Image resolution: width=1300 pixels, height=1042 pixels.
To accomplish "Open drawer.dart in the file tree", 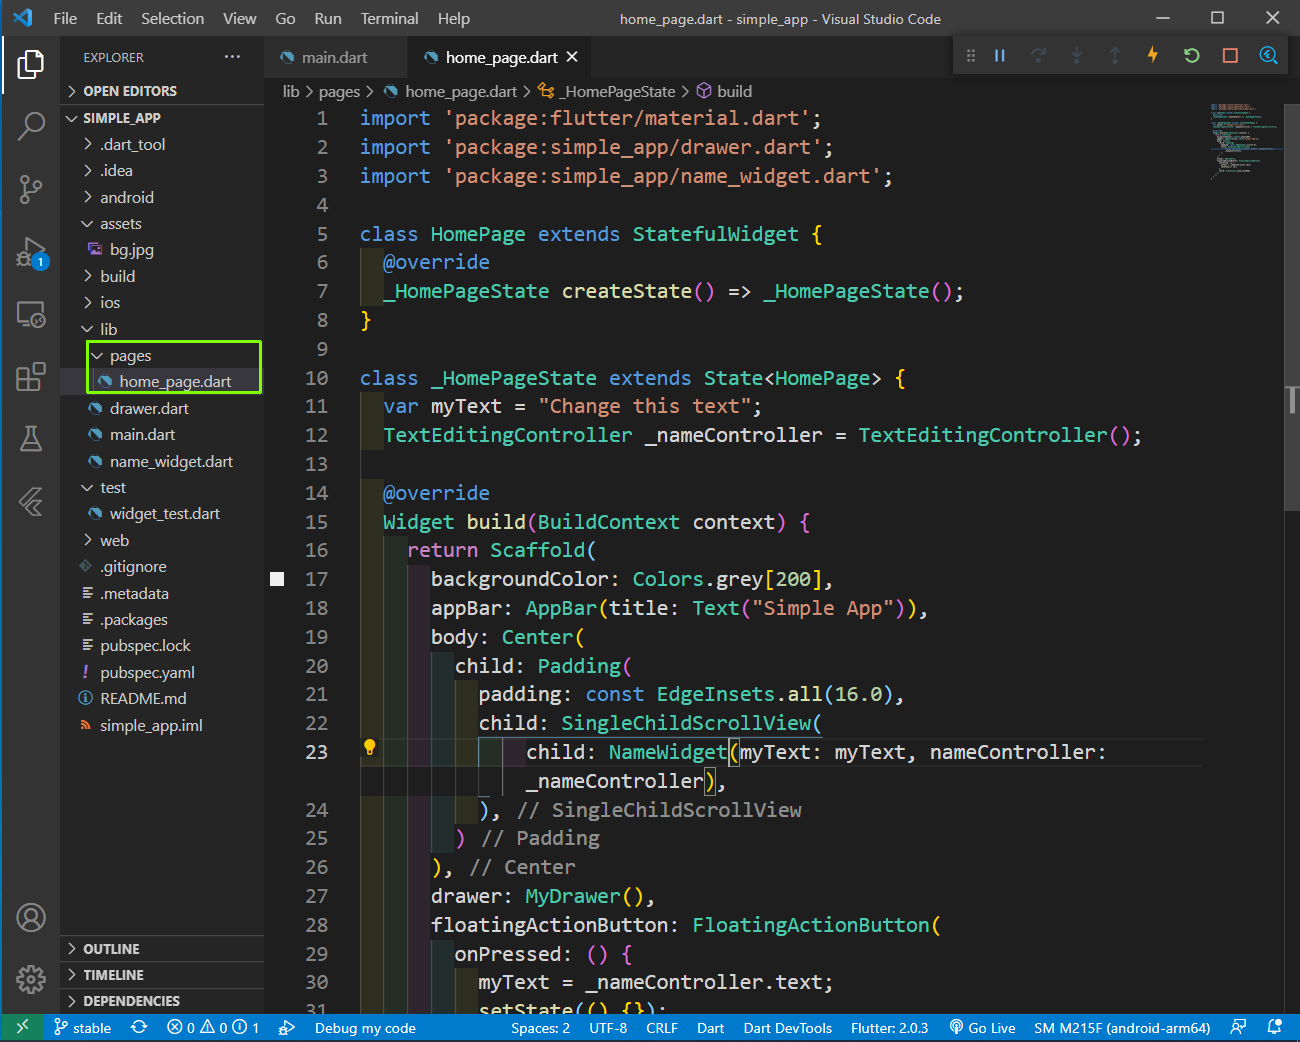I will coord(162,408).
